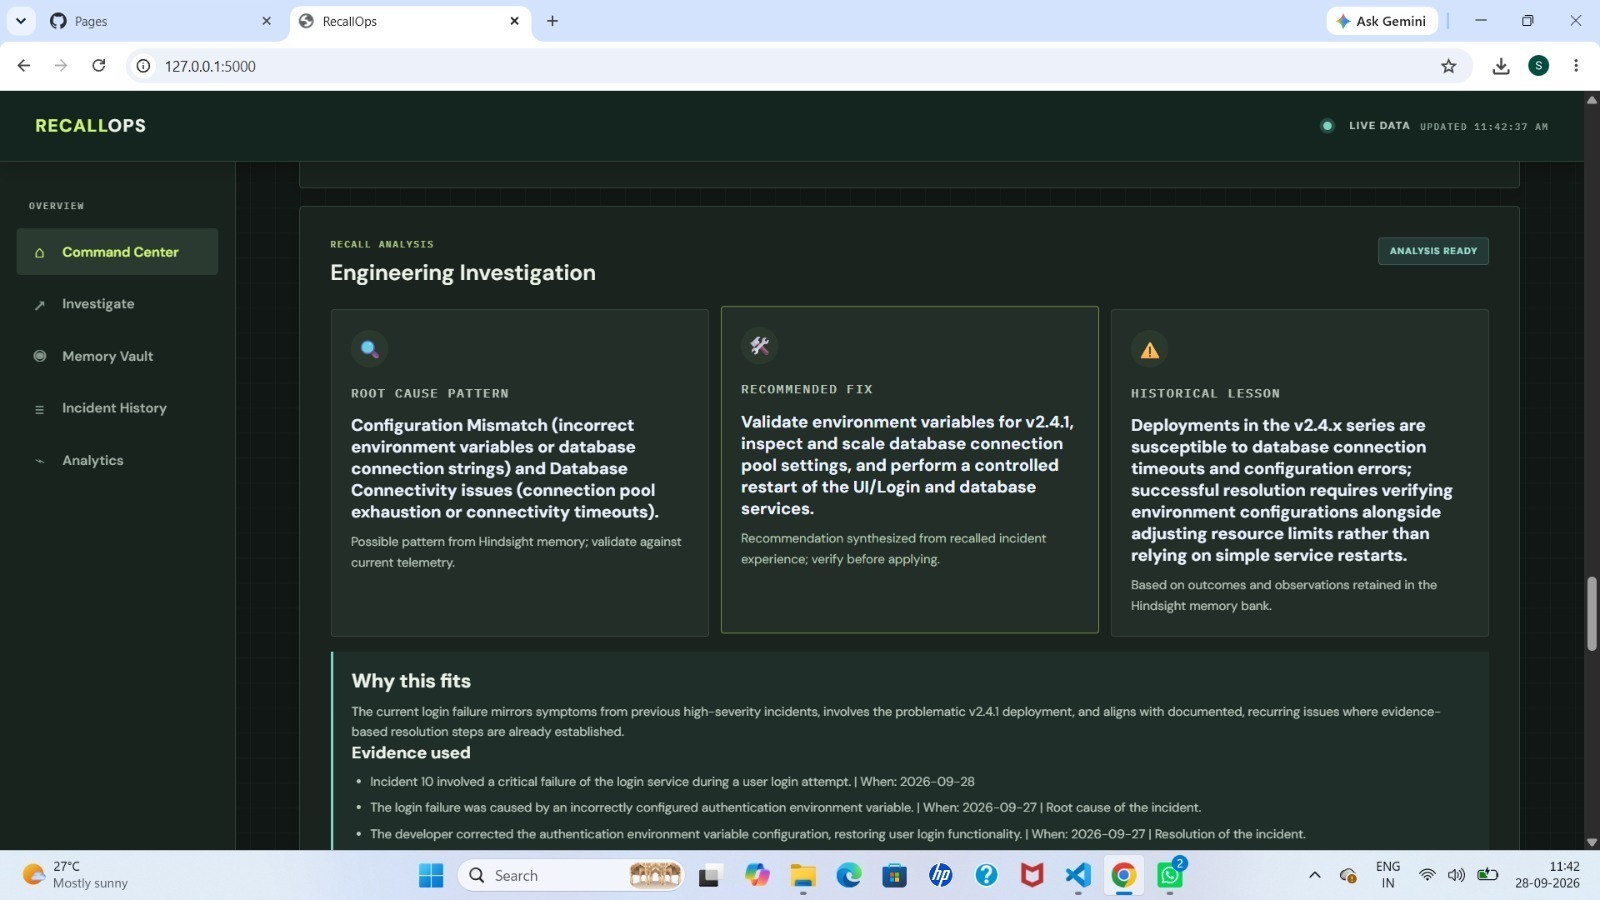
Task: Open the Command Center sidebar item
Action: coord(117,252)
